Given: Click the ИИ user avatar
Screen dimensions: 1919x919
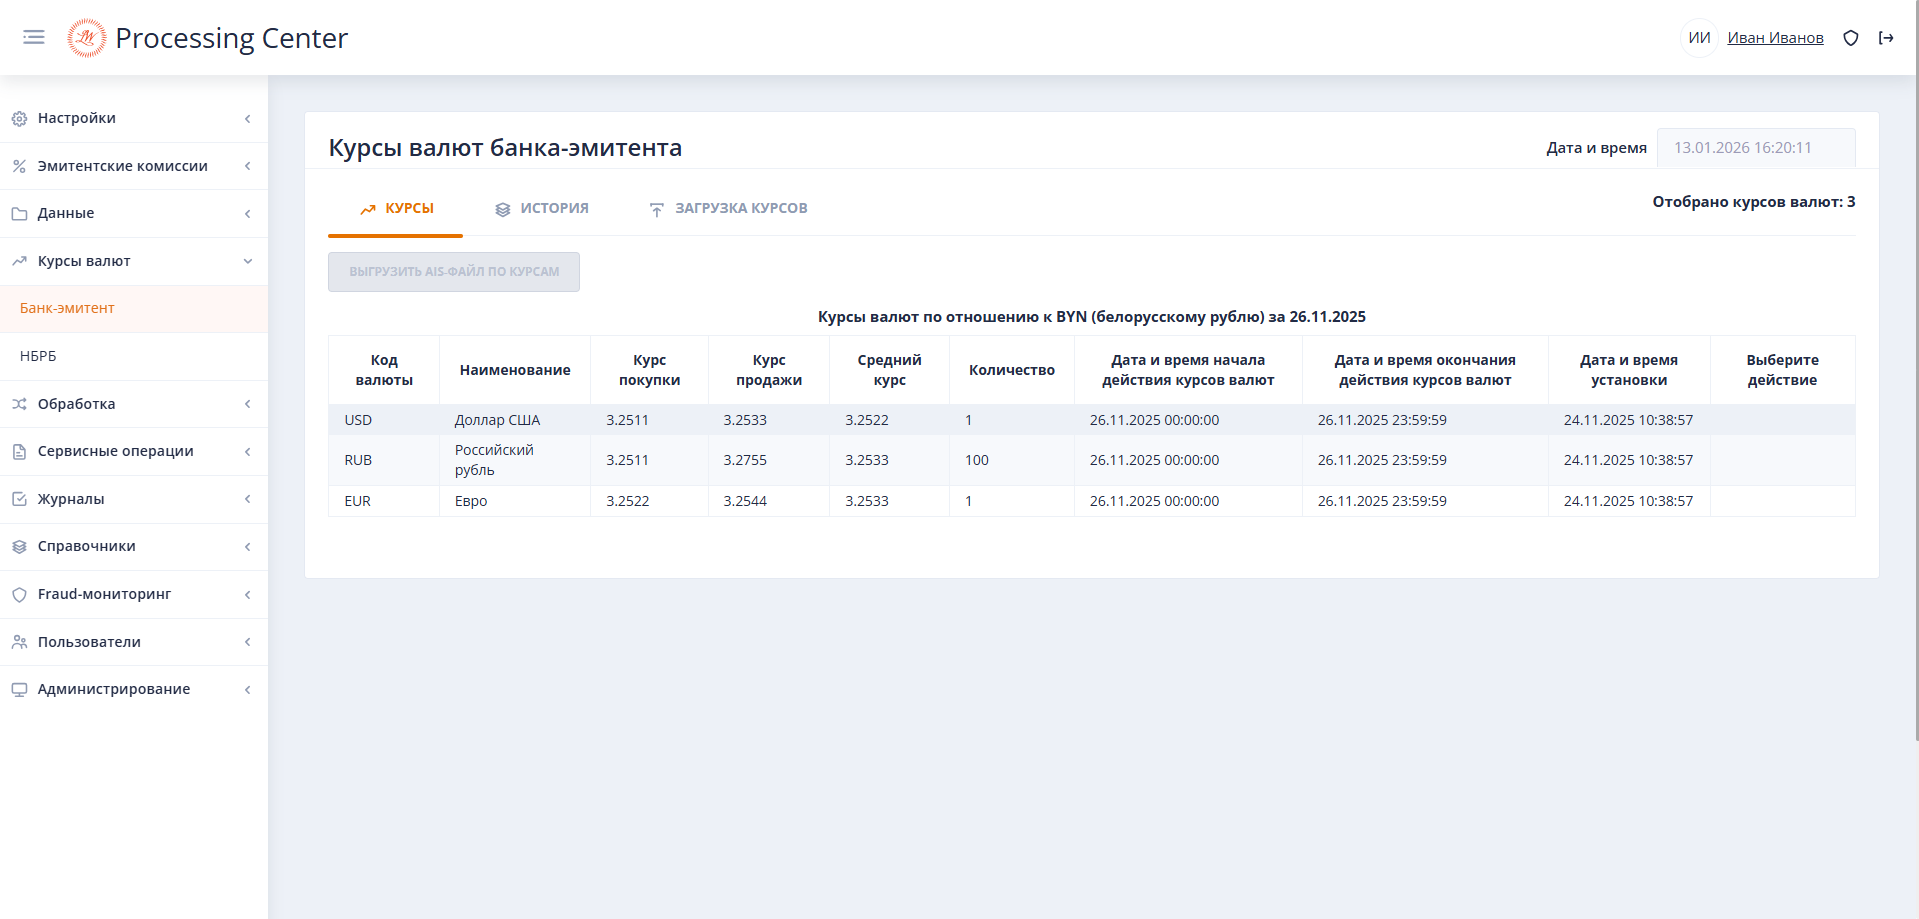Looking at the screenshot, I should (1699, 38).
